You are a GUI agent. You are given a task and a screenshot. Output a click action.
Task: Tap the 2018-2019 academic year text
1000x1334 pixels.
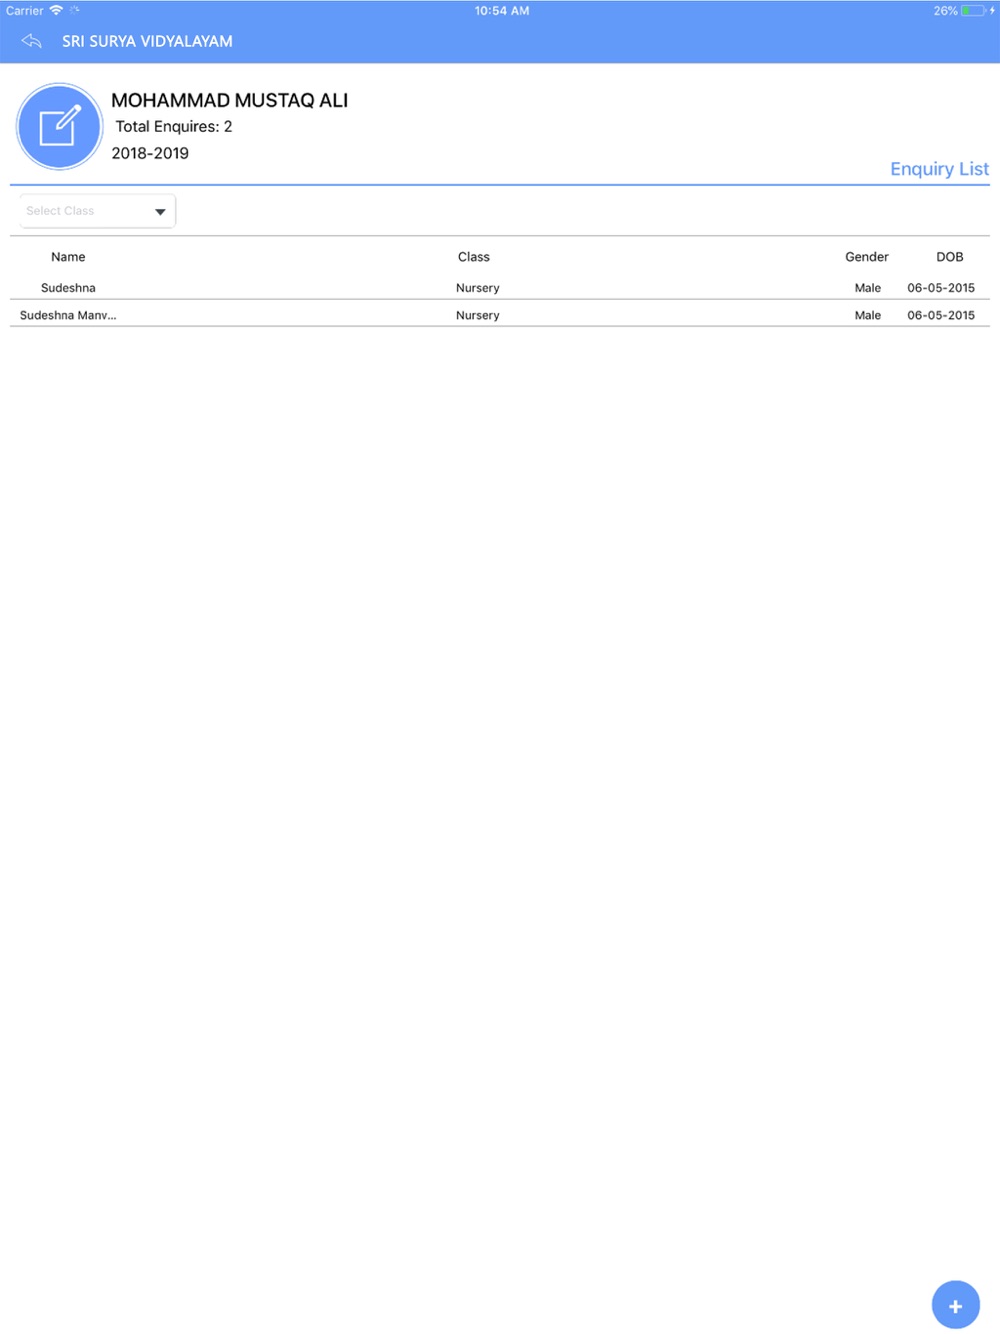point(150,153)
